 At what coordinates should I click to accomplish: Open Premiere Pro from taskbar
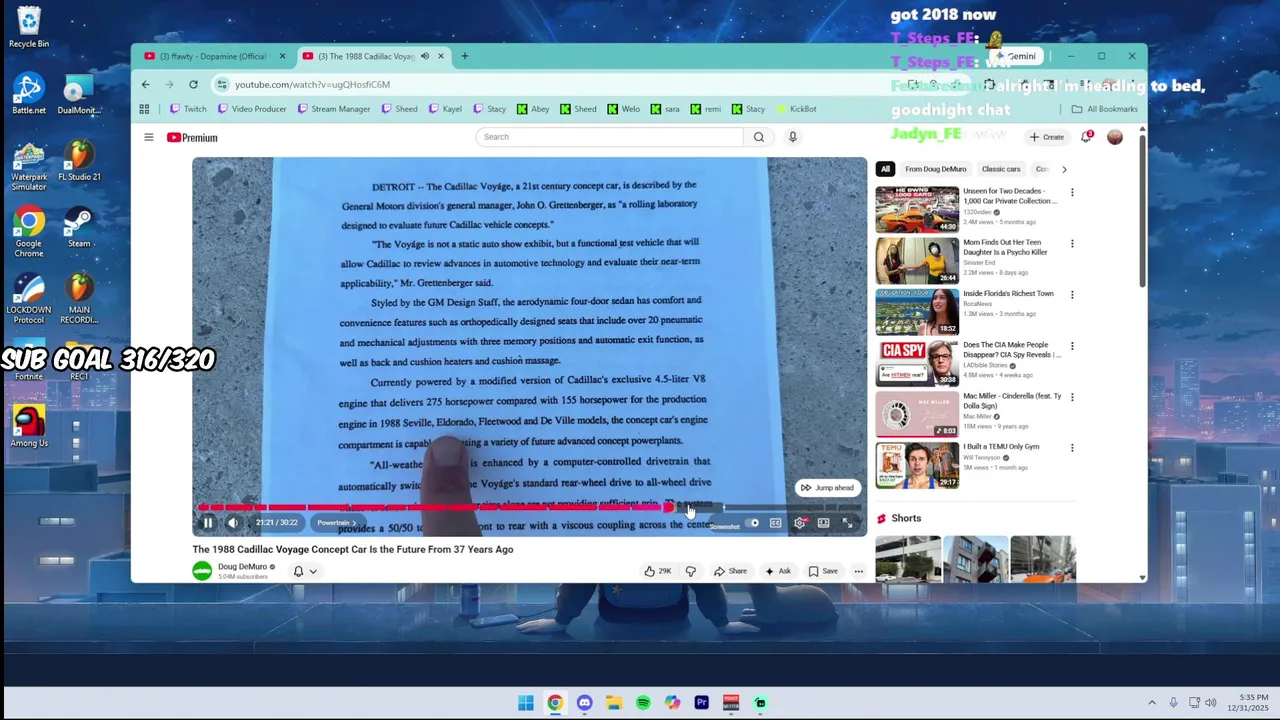(701, 703)
